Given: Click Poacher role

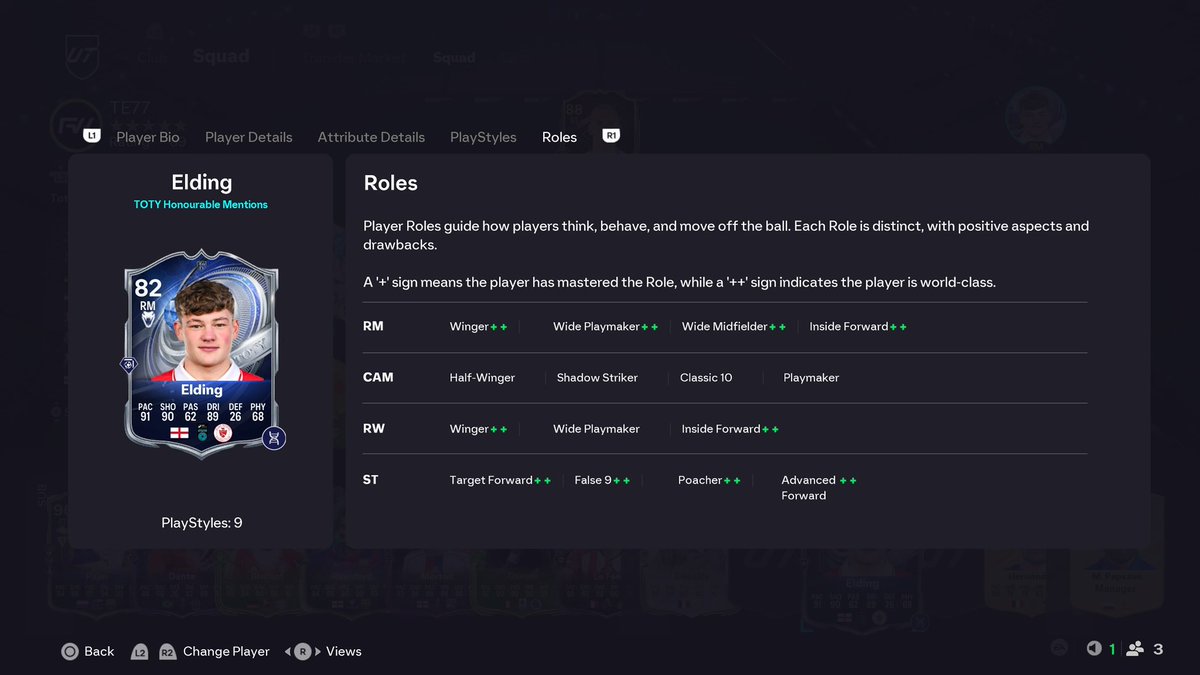Looking at the screenshot, I should [709, 481].
